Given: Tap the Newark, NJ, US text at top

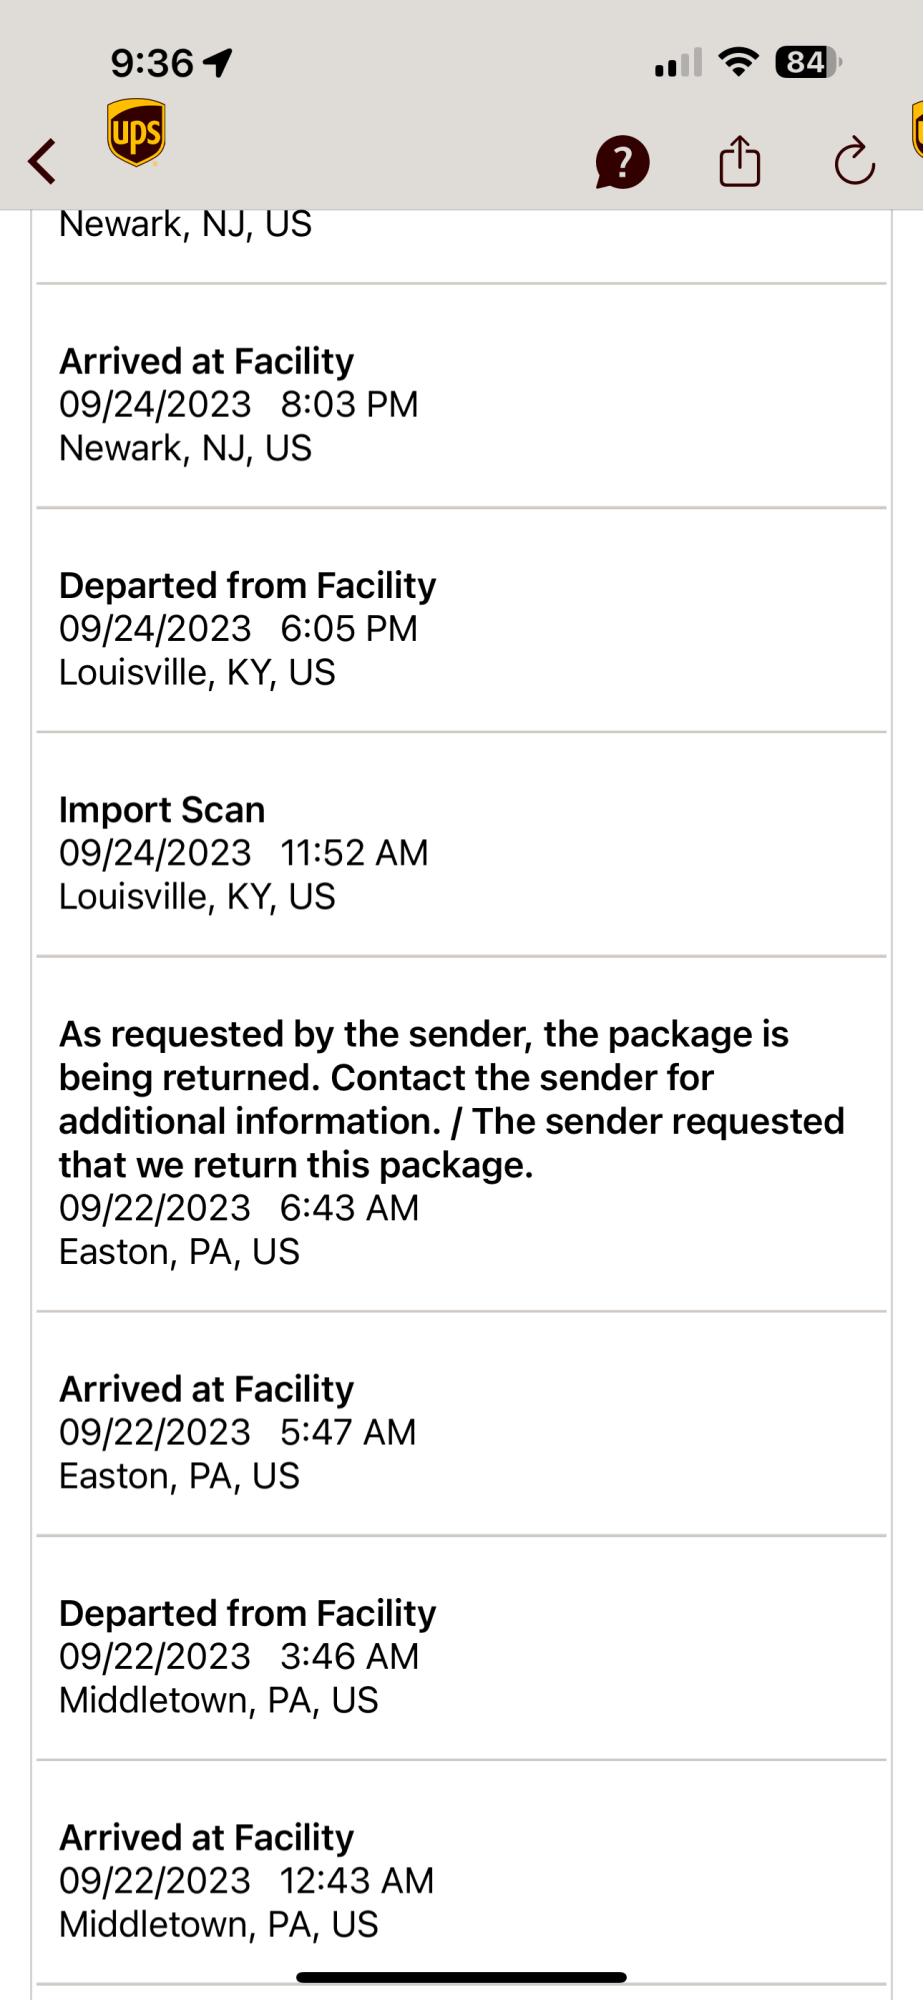Looking at the screenshot, I should click(x=186, y=224).
